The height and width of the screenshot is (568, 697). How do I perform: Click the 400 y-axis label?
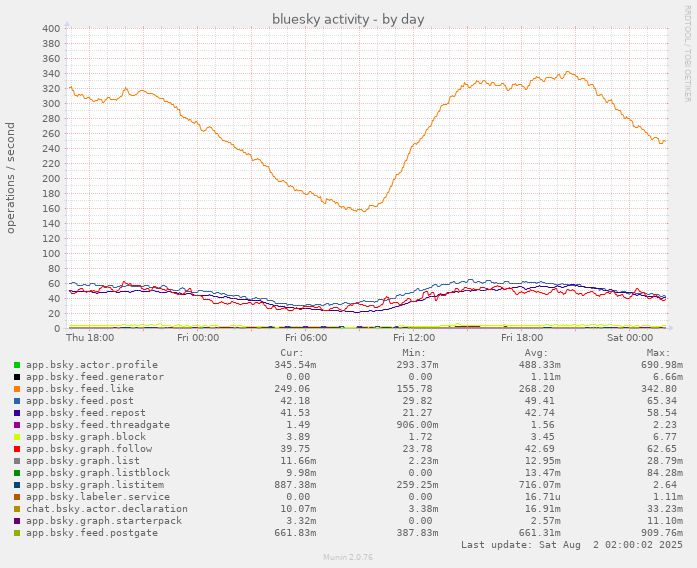click(51, 29)
